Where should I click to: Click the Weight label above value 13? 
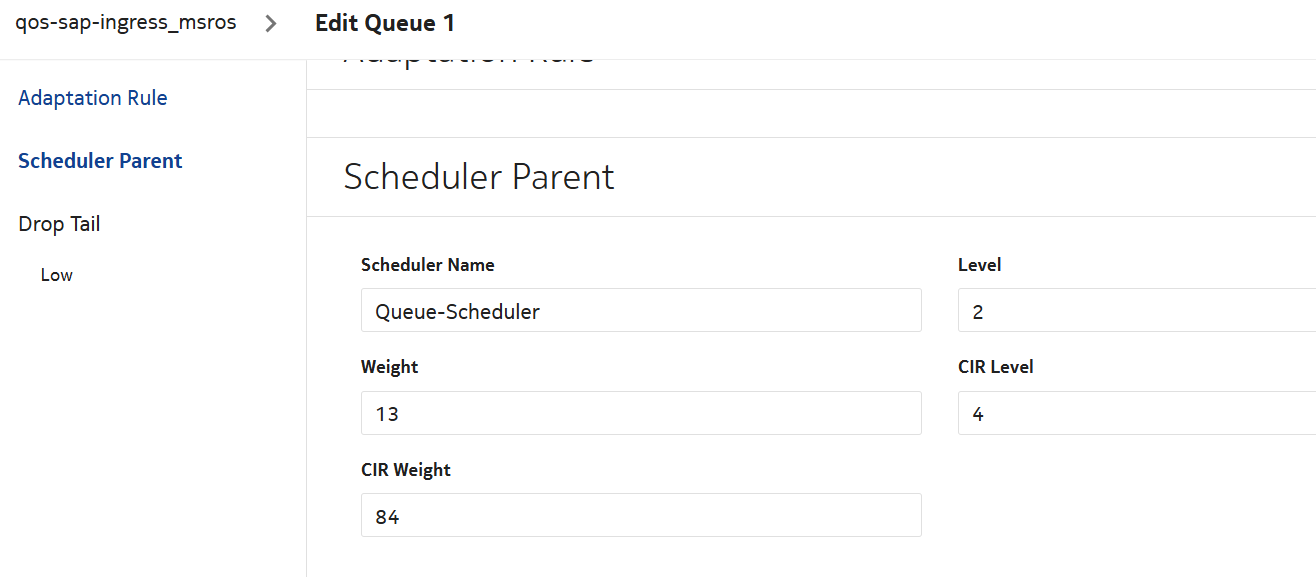coord(389,367)
